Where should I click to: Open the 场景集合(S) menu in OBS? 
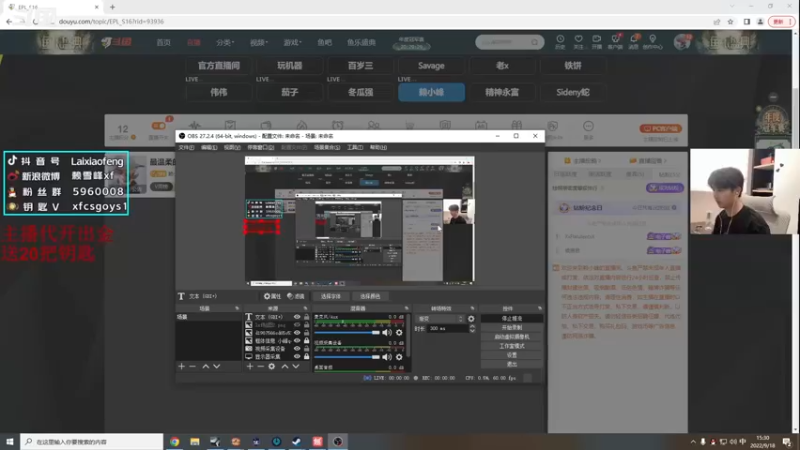327,147
